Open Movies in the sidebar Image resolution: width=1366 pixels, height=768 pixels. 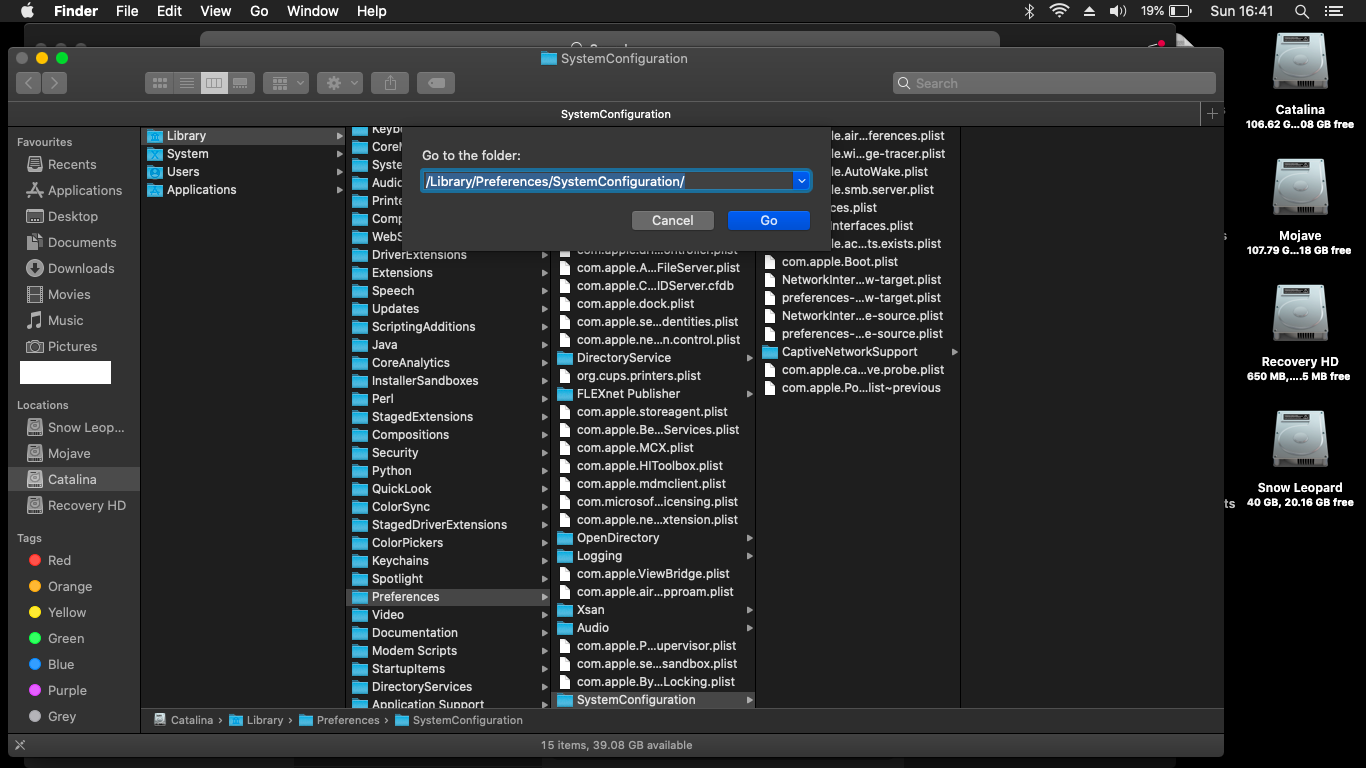coord(69,295)
